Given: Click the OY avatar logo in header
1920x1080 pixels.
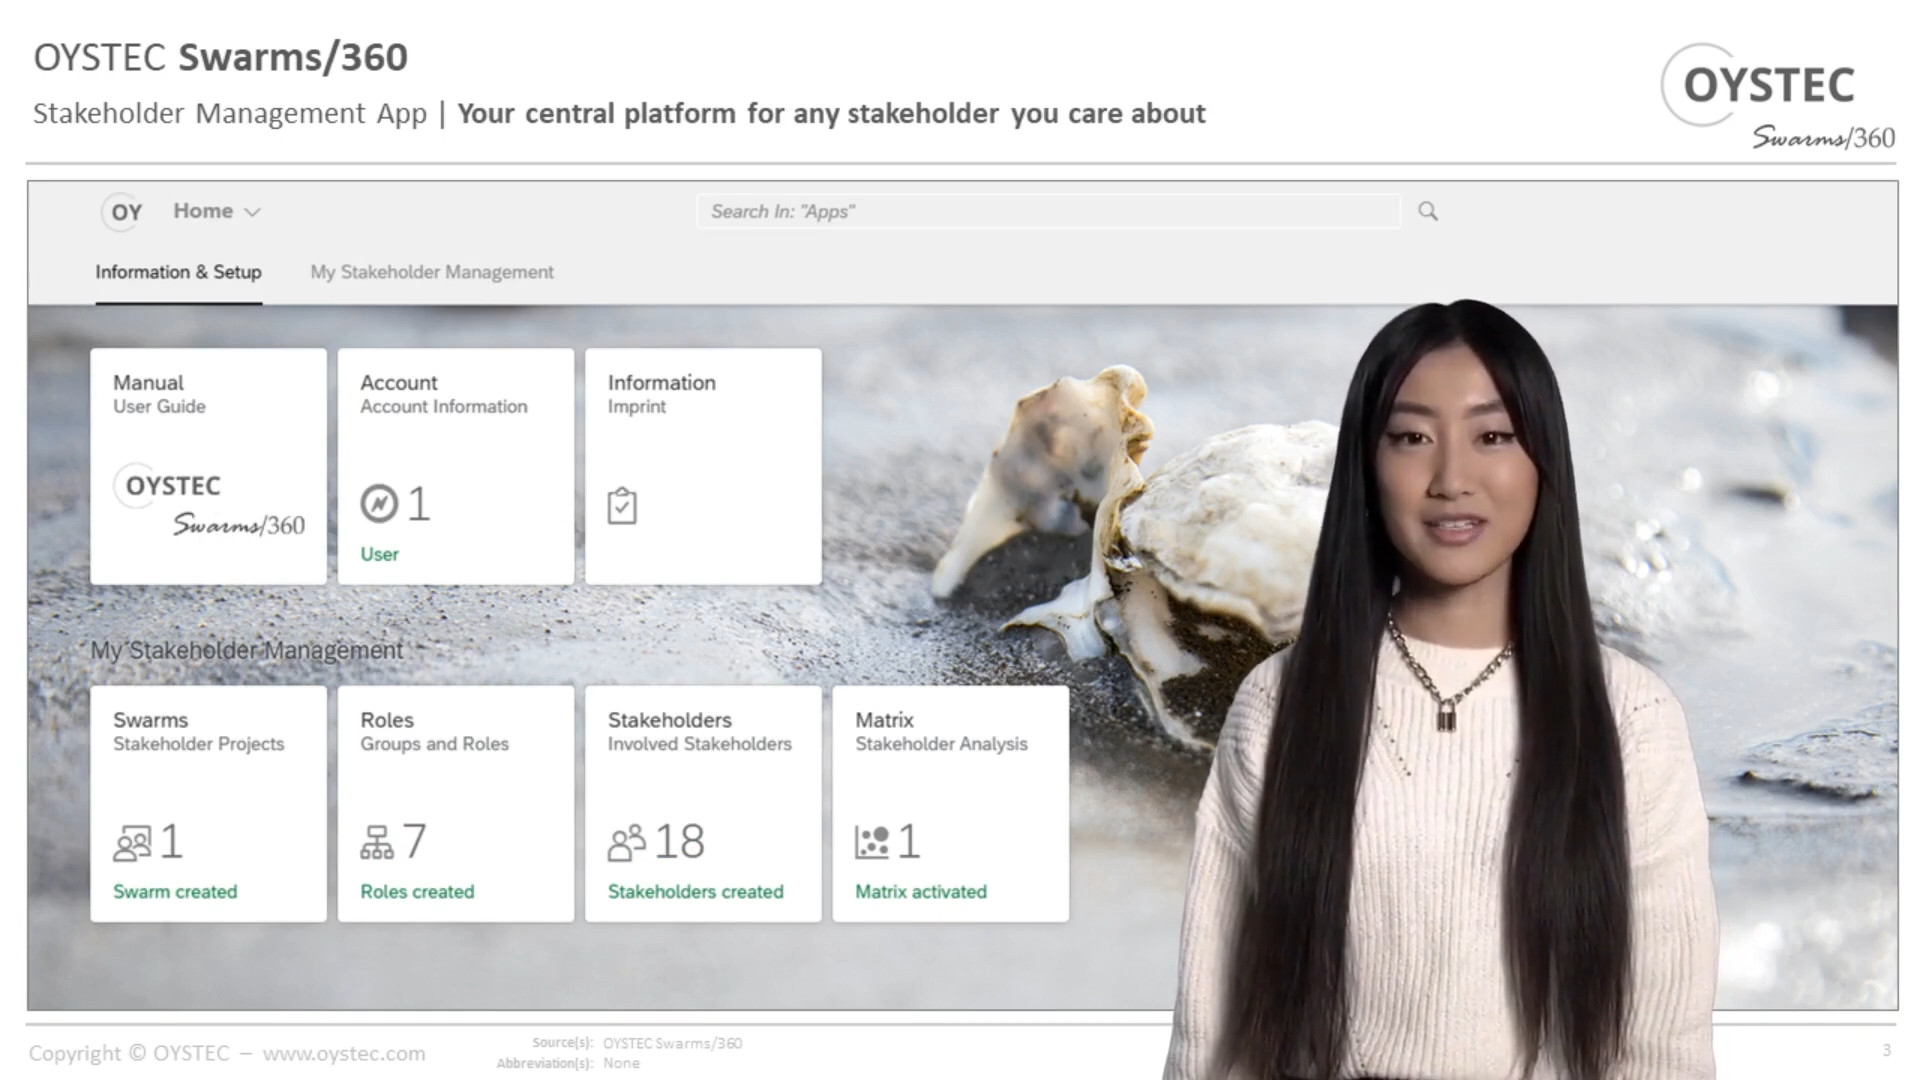Looking at the screenshot, I should (x=123, y=212).
